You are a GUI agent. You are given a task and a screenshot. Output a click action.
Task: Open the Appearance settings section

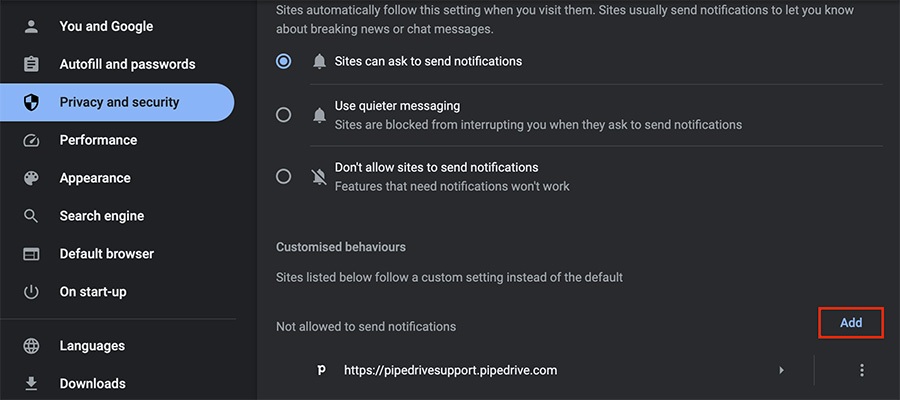pyautogui.click(x=95, y=178)
